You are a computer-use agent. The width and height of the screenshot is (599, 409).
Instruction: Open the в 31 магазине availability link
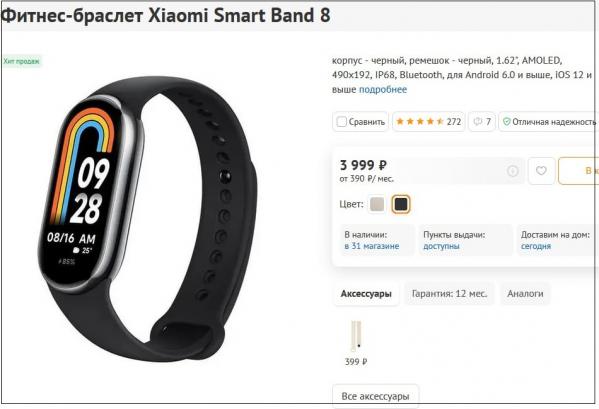click(371, 246)
